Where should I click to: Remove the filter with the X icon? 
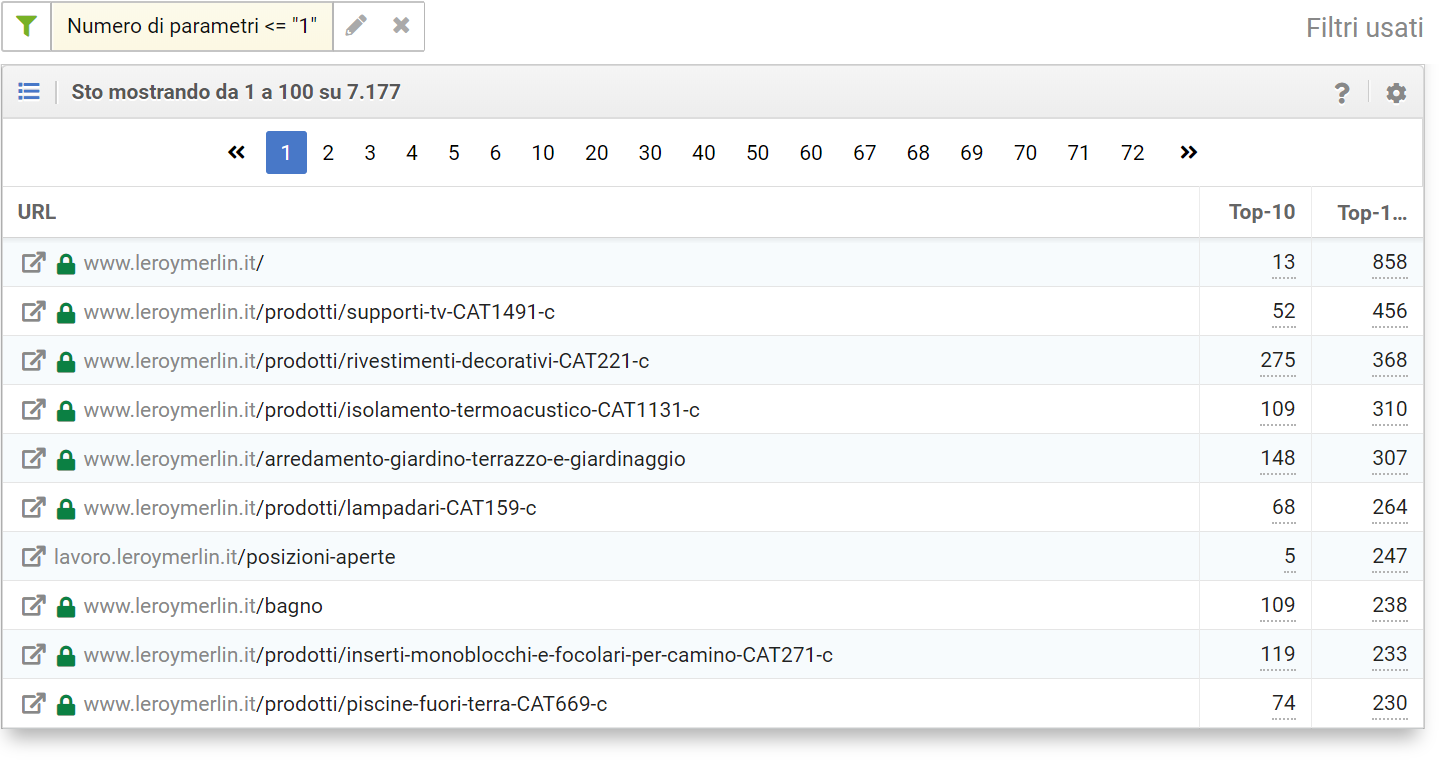click(x=401, y=26)
